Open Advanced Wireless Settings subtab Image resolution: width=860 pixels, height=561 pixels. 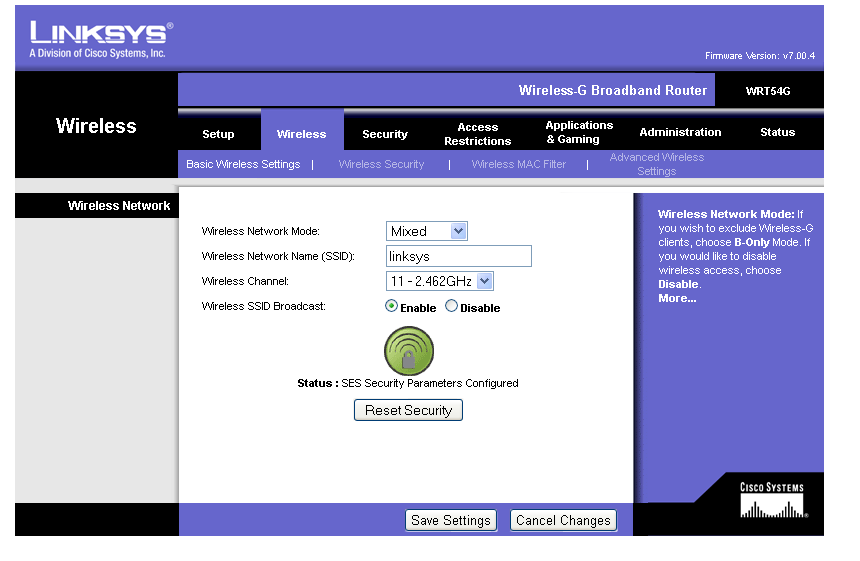click(x=657, y=164)
